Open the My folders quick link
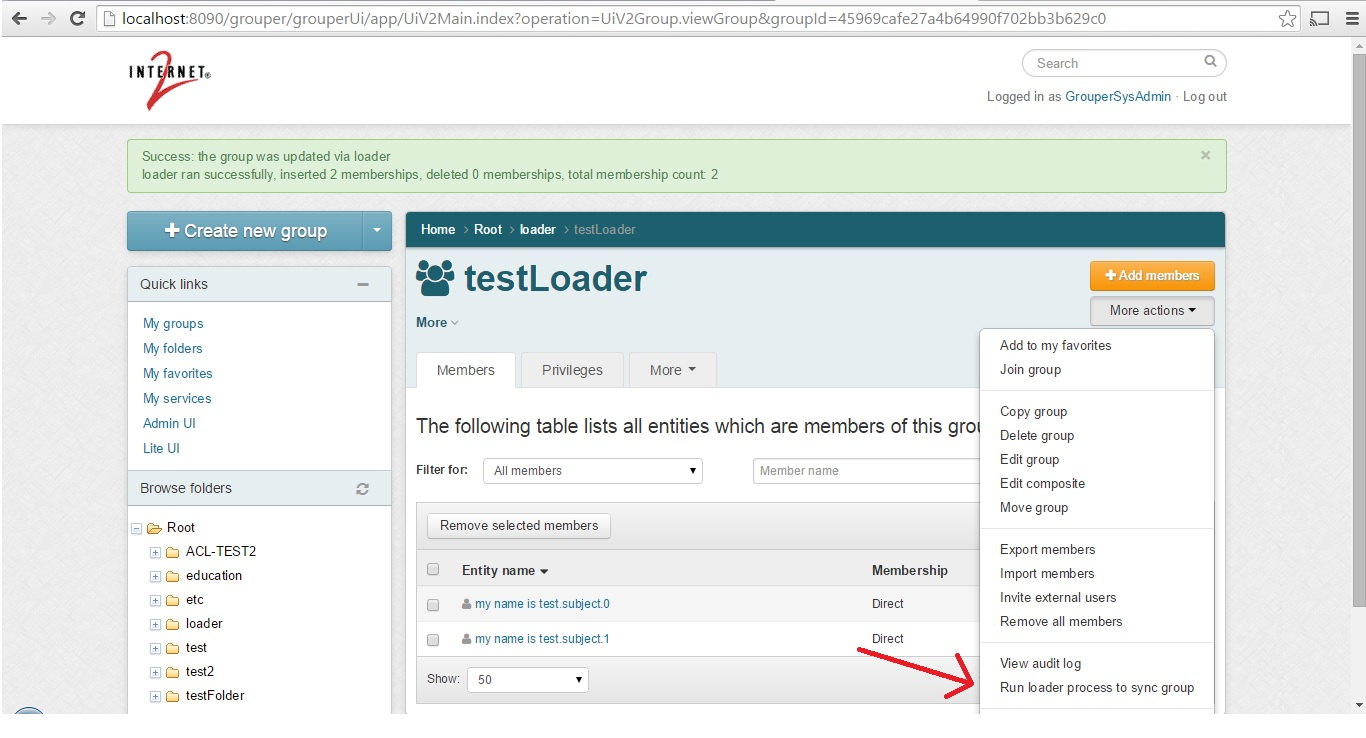The width and height of the screenshot is (1366, 738). (x=172, y=349)
